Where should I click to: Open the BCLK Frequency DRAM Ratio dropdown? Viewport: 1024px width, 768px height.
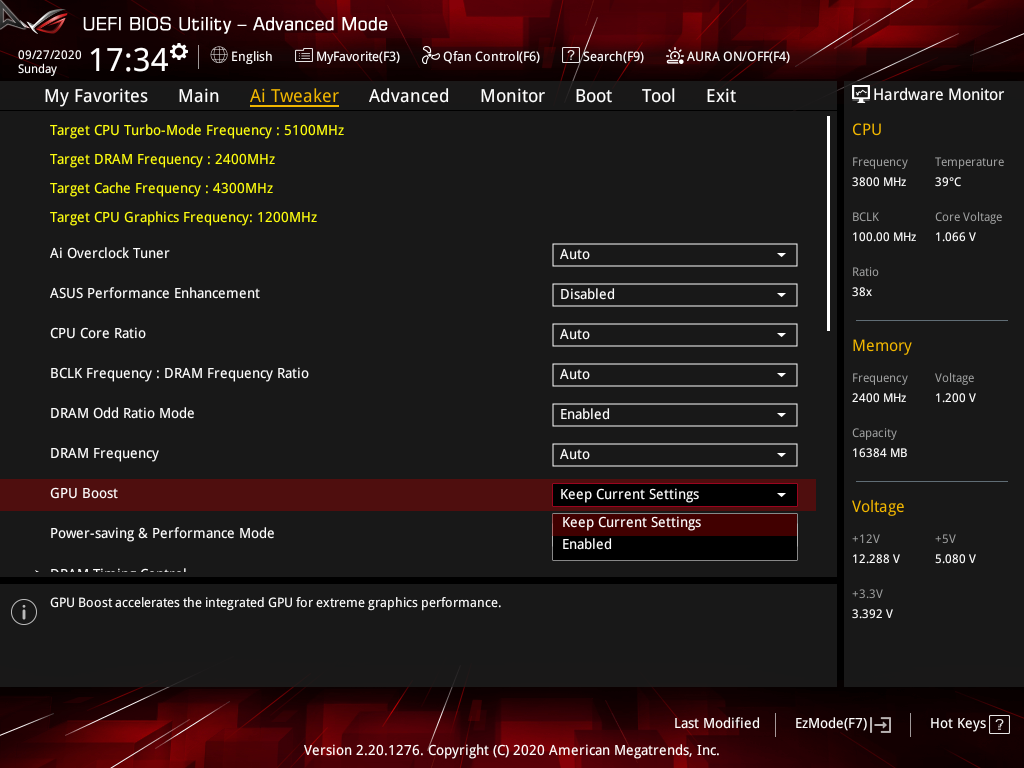click(675, 374)
